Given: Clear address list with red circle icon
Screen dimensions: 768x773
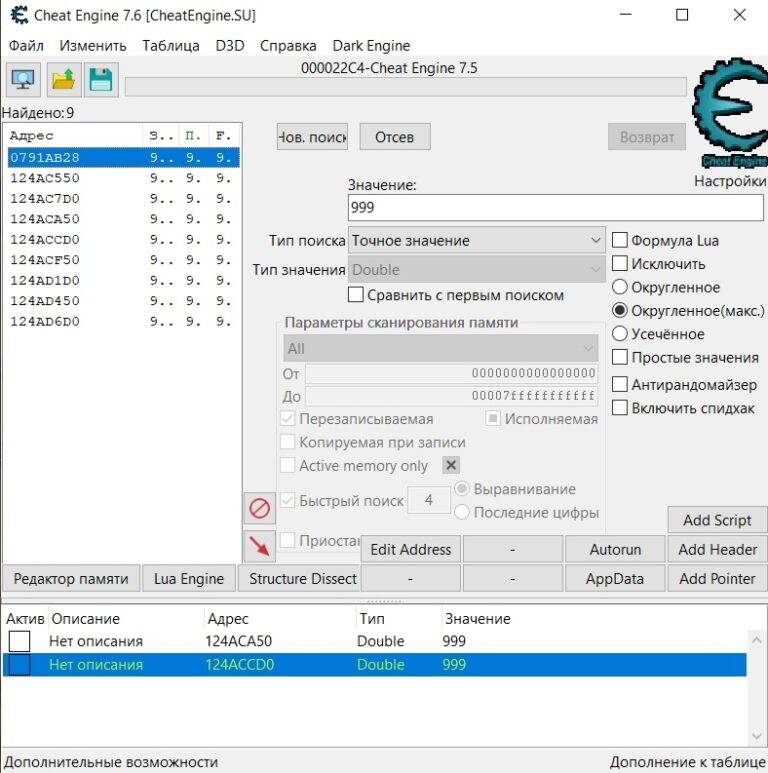Looking at the screenshot, I should click(x=259, y=508).
